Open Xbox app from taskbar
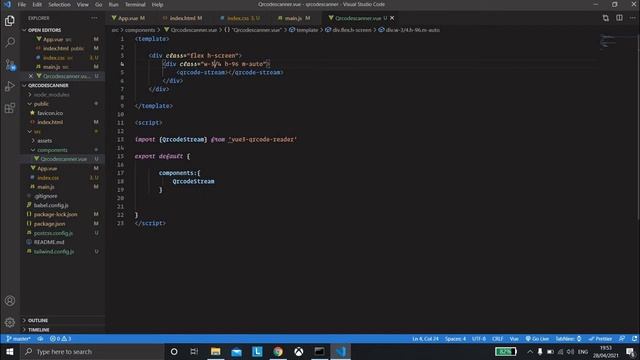Viewport: 640px width, 360px height. (x=299, y=351)
